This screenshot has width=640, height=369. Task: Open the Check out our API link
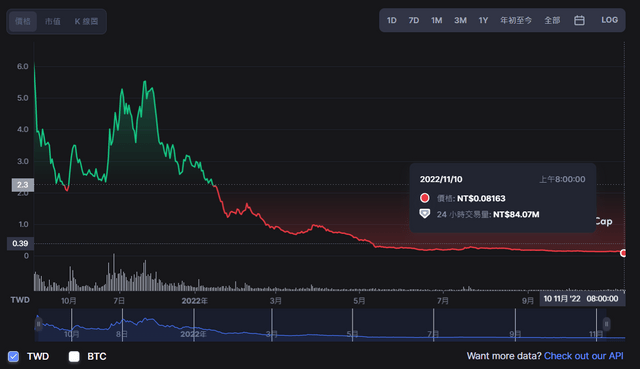pos(584,356)
